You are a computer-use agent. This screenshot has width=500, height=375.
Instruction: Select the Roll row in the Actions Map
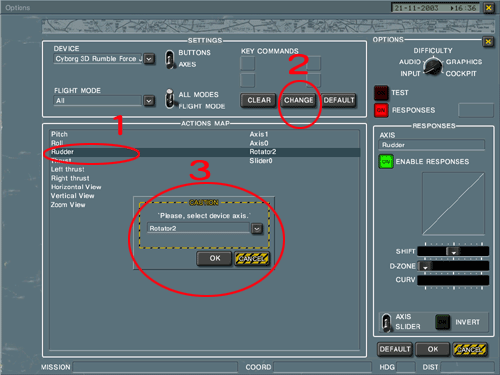pos(204,143)
